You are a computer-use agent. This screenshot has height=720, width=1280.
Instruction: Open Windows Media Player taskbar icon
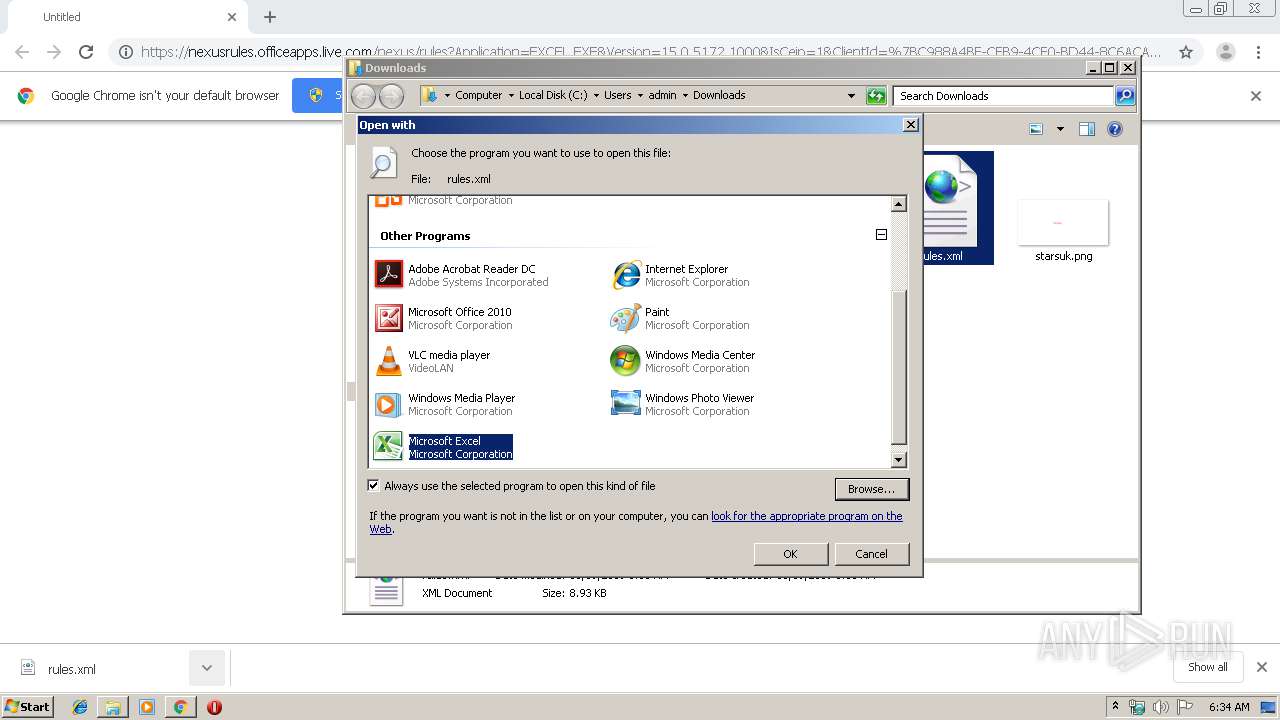147,707
